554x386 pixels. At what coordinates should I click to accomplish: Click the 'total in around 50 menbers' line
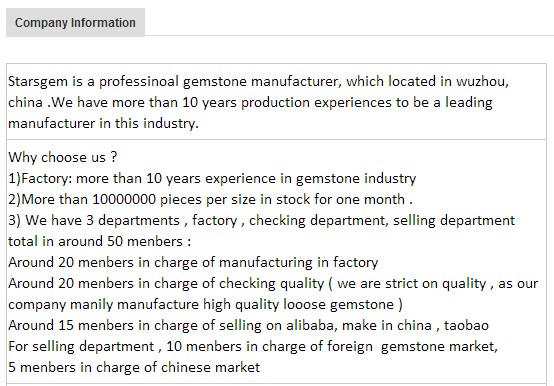click(100, 242)
